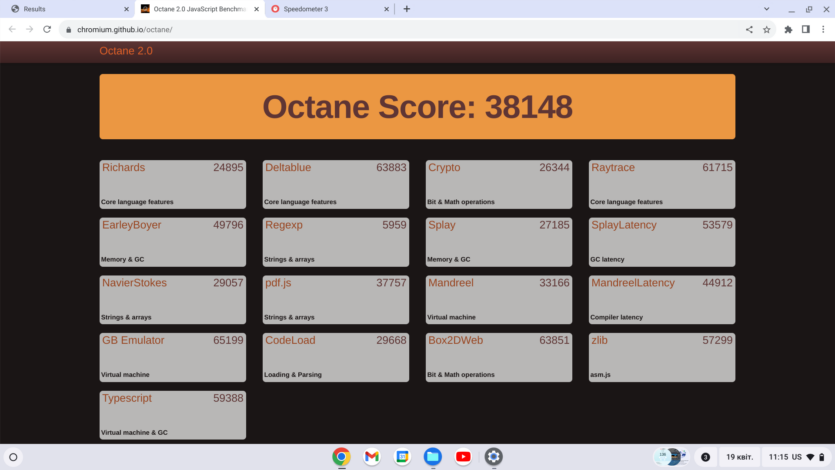The width and height of the screenshot is (835, 470).
Task: Click 'Compiler latency' label under MandreelLatency
Action: click(x=616, y=317)
